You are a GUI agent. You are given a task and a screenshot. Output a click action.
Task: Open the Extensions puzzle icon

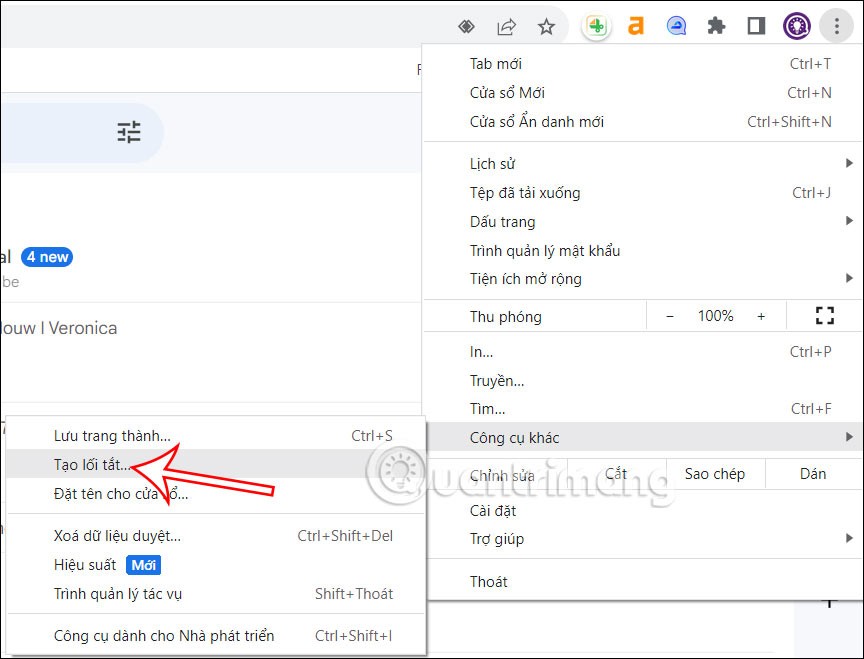click(x=716, y=26)
